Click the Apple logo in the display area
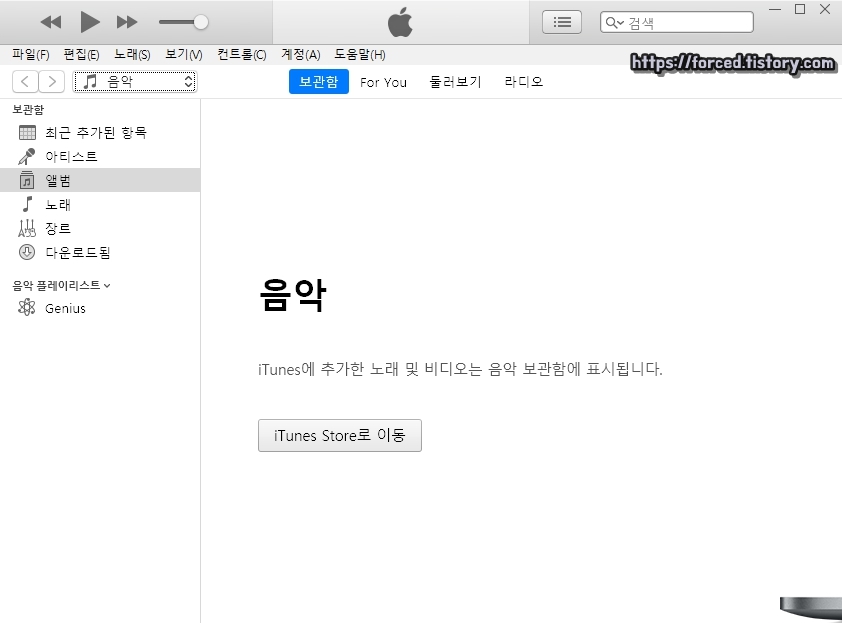Screen dimensions: 842x623 coord(400,22)
